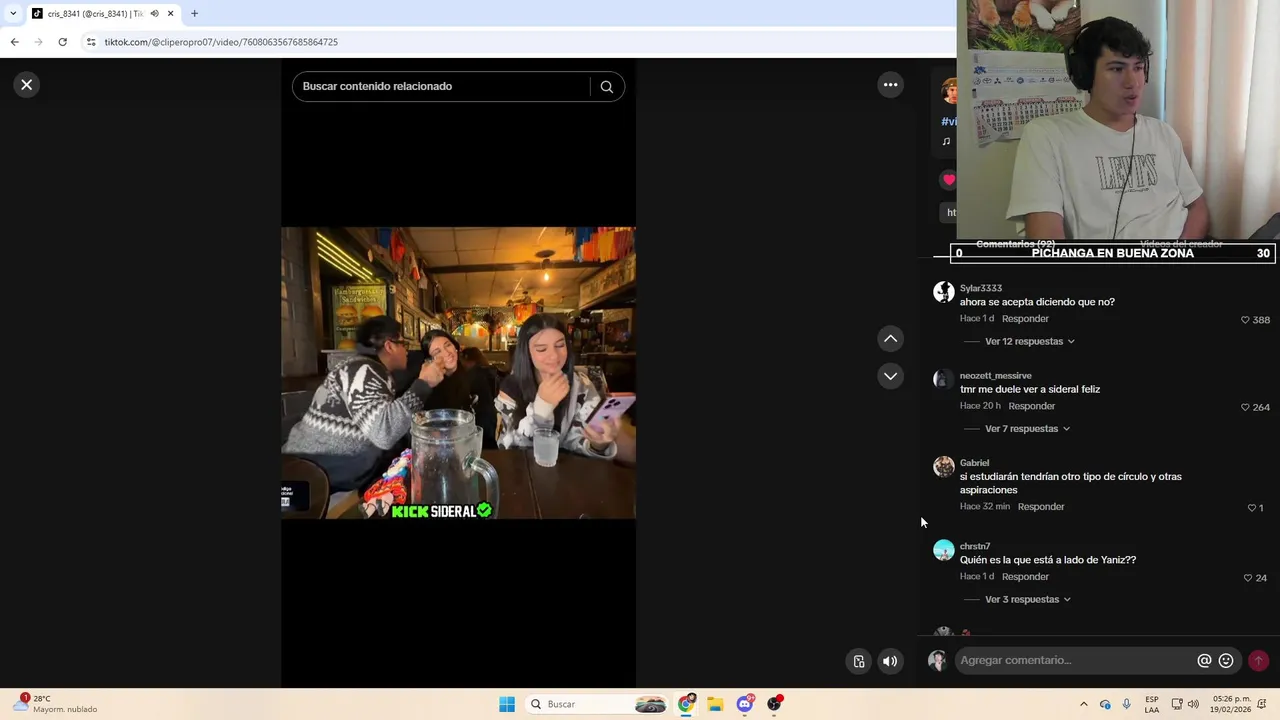1280x720 pixels.
Task: Open the Windows Start menu
Action: click(x=507, y=704)
